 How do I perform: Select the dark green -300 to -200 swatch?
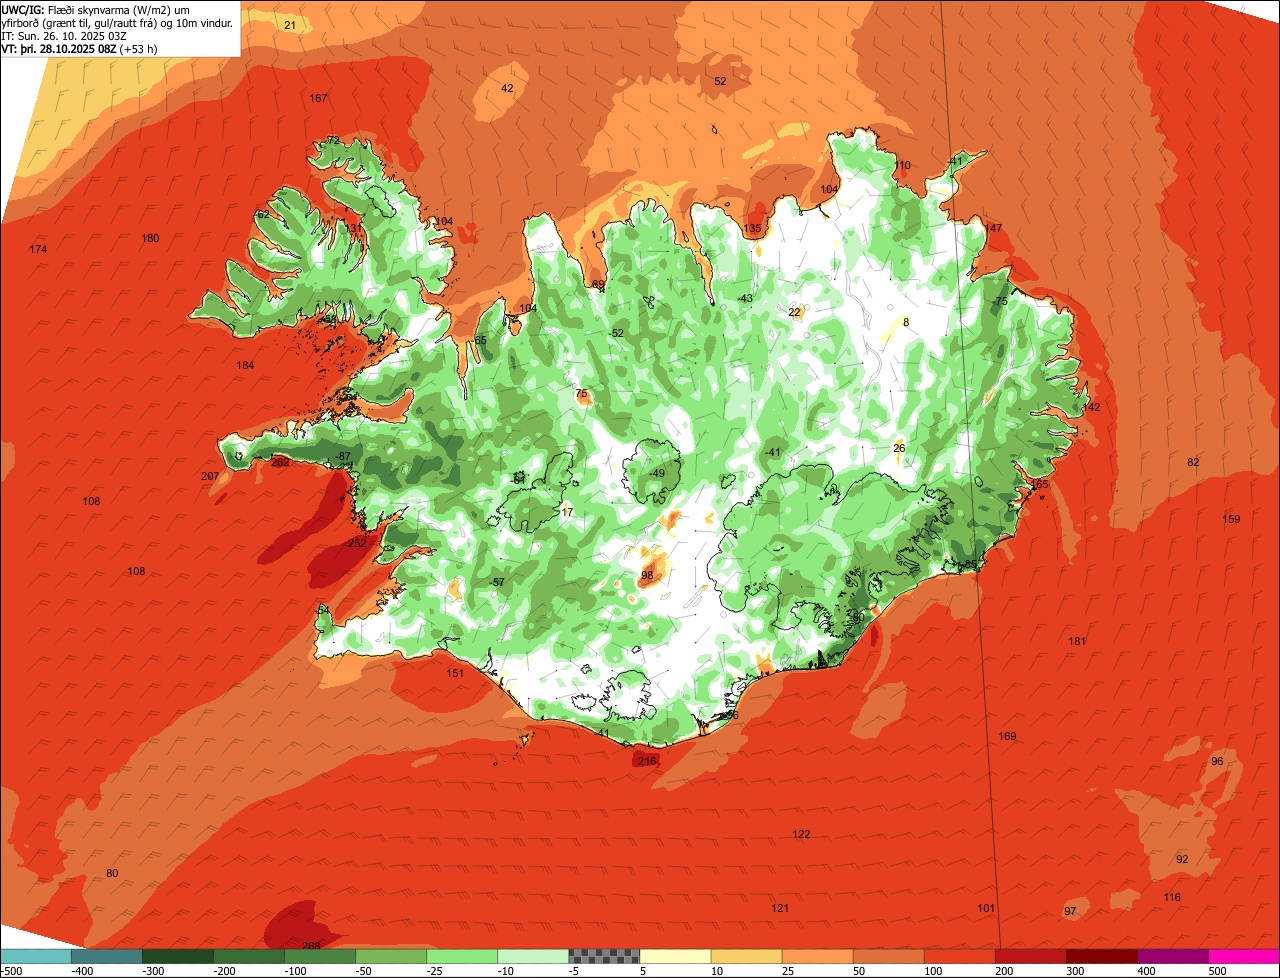(177, 956)
